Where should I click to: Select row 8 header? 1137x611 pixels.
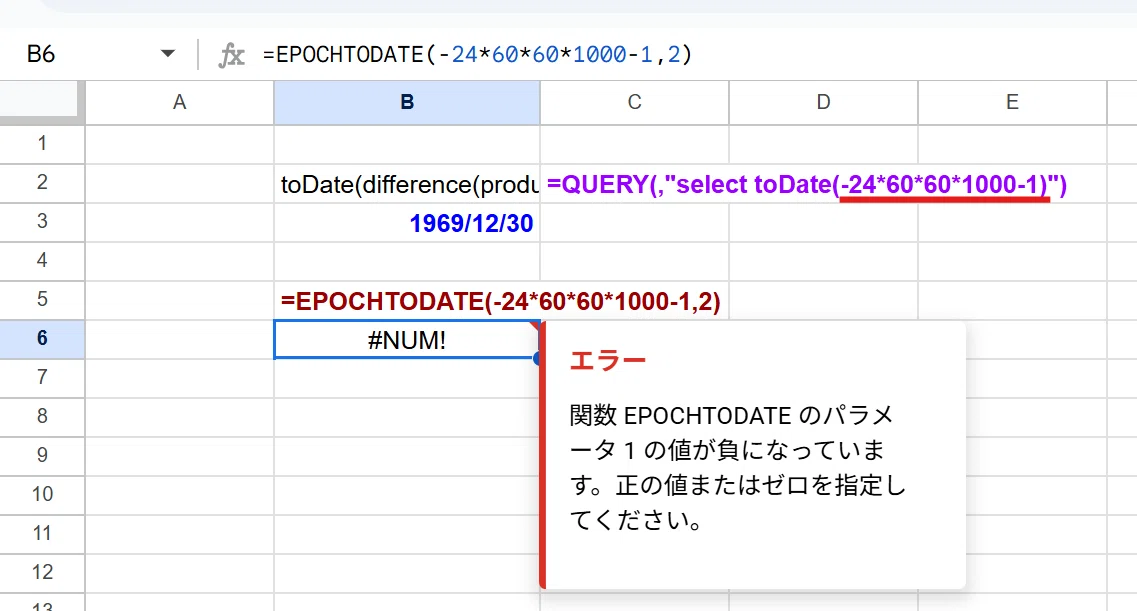pos(42,417)
